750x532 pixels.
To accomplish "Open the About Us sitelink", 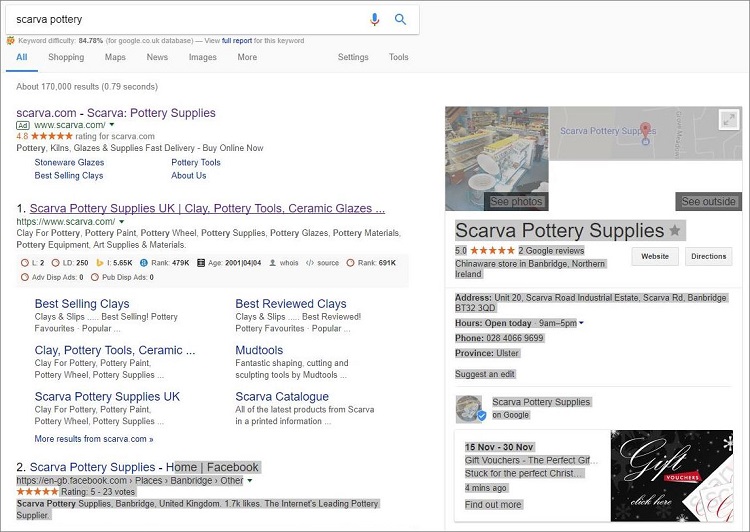I will [x=188, y=176].
